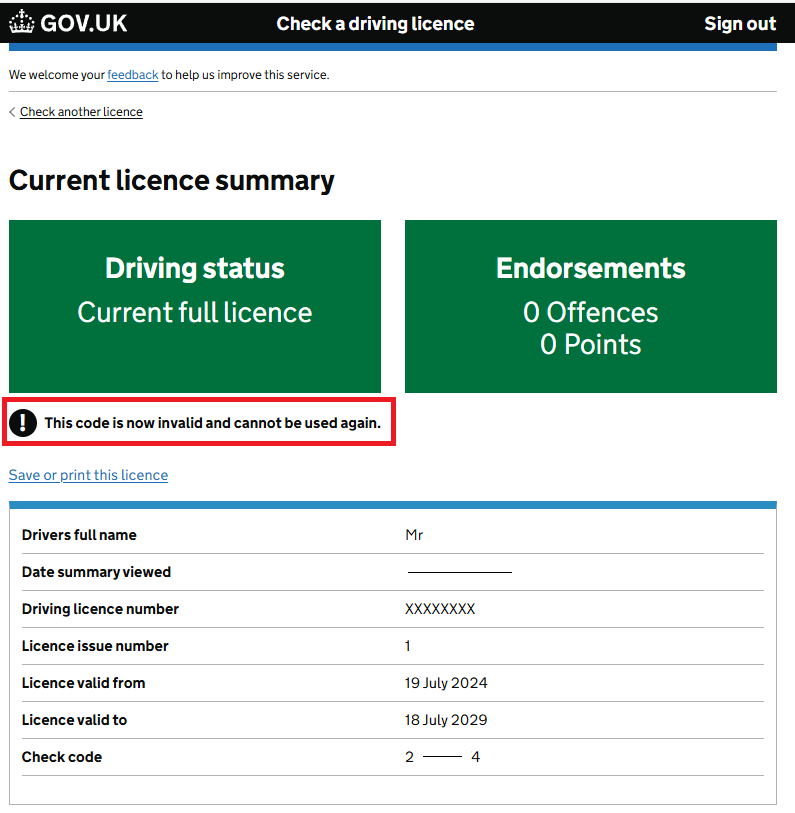Click the back chevron beside Check another licence

click(12, 112)
